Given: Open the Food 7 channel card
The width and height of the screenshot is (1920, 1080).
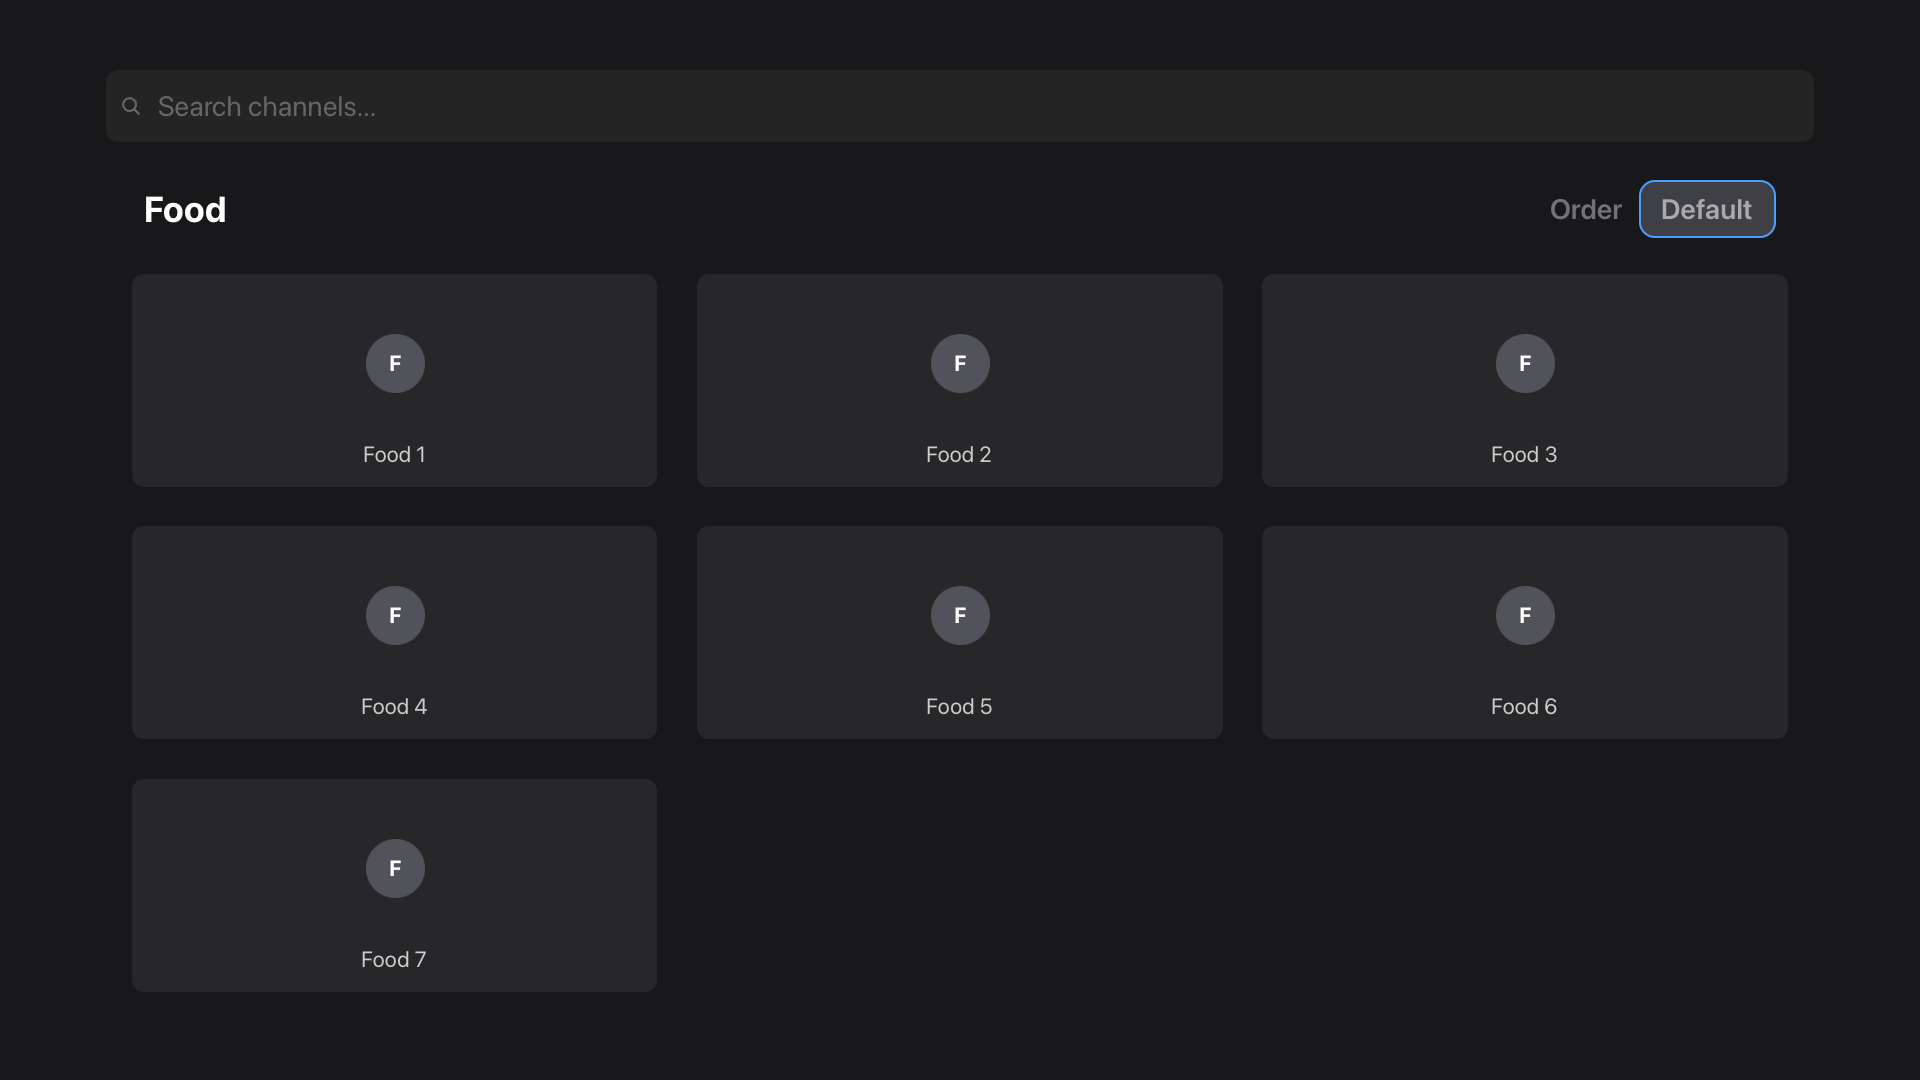Looking at the screenshot, I should tap(394, 885).
